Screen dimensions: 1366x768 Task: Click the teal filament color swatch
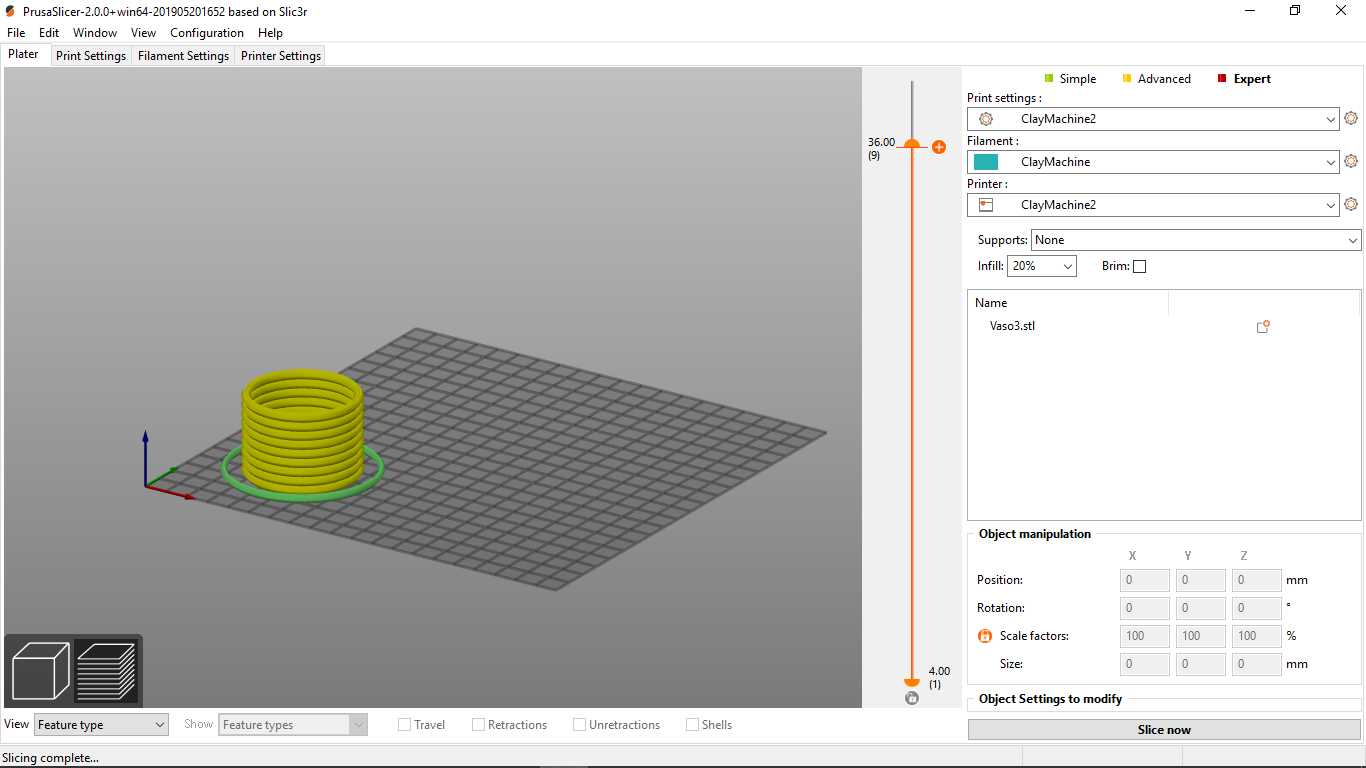(x=986, y=162)
